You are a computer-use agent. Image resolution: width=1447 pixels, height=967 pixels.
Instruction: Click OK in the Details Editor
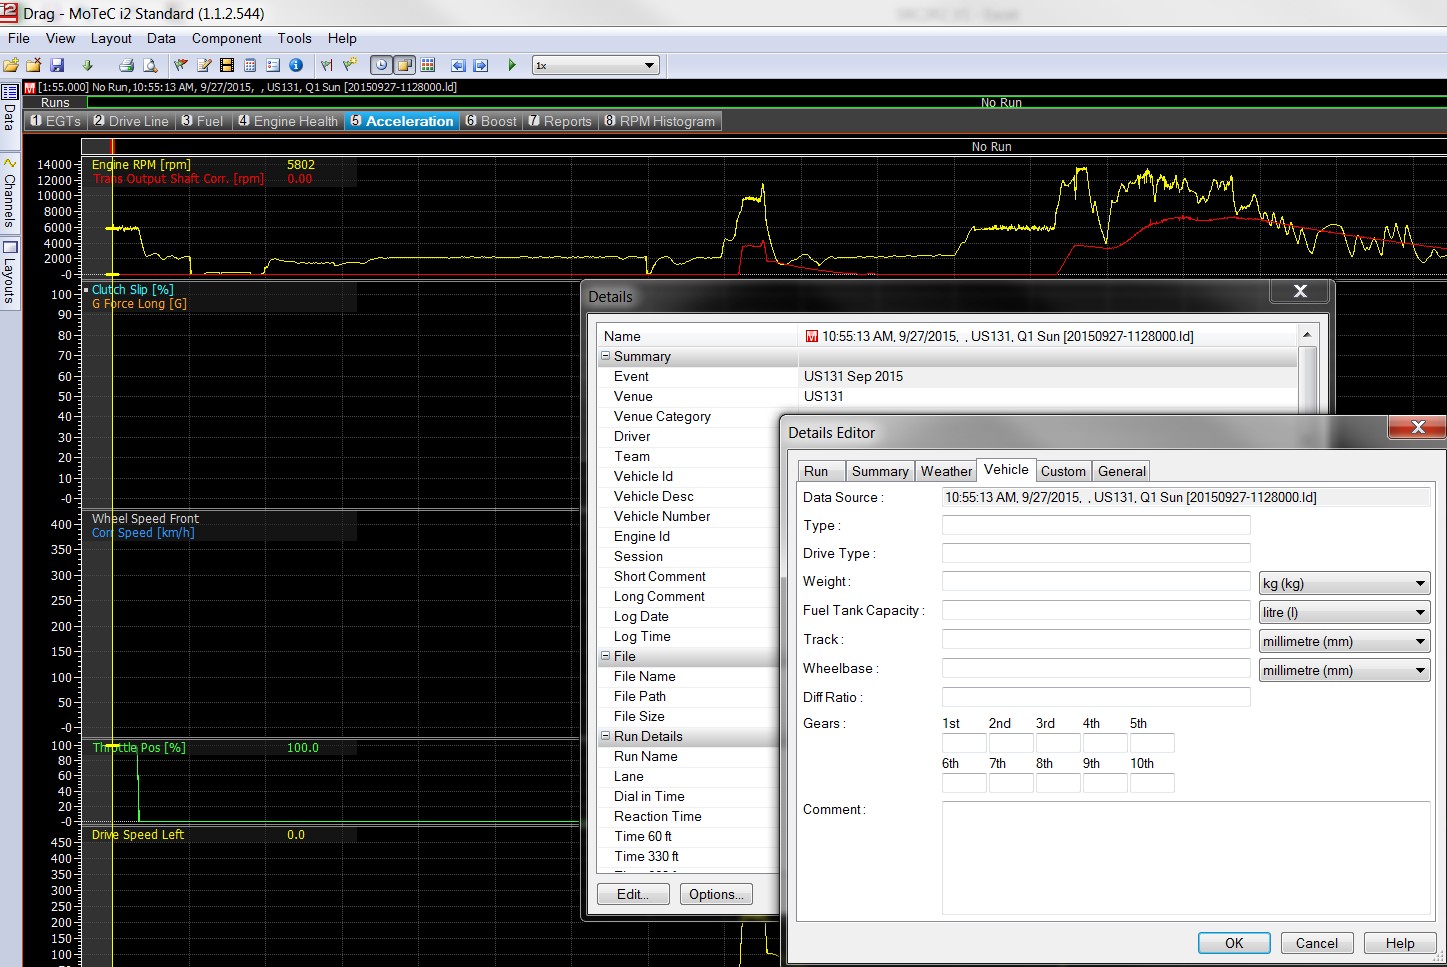pyautogui.click(x=1234, y=943)
